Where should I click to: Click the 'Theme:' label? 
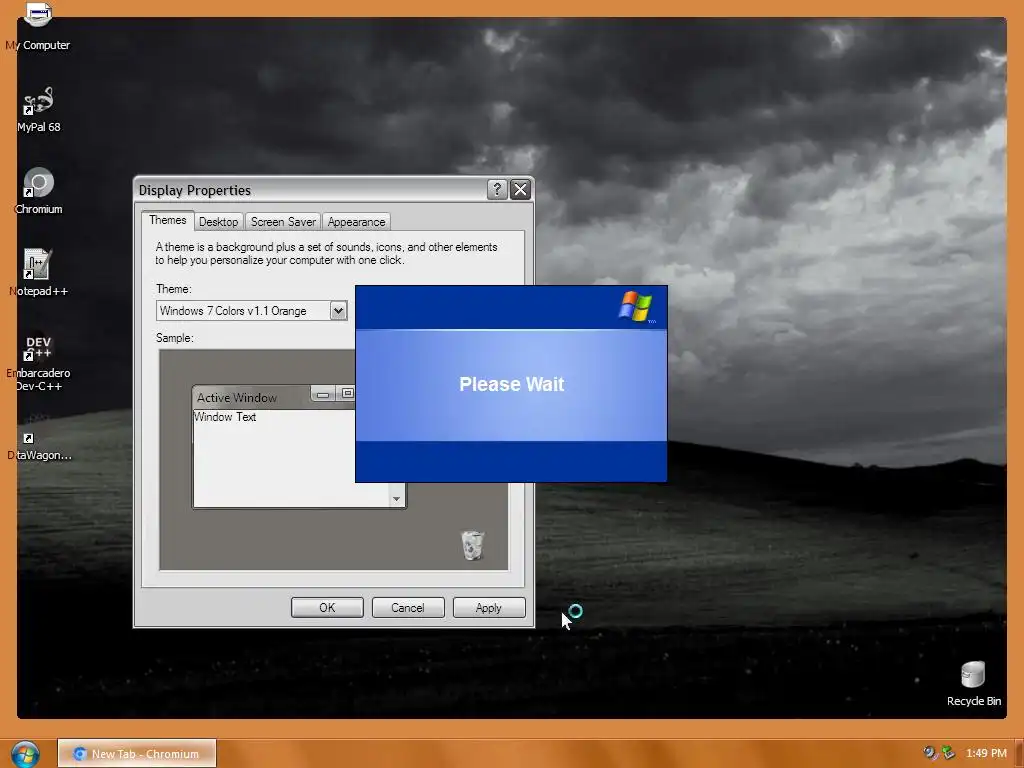pyautogui.click(x=174, y=289)
